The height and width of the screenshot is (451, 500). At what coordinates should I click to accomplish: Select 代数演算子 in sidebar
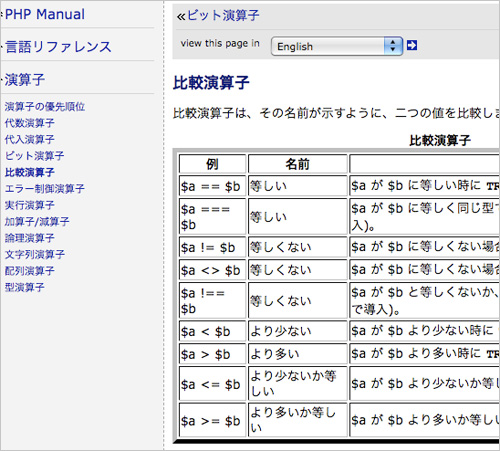[29, 123]
